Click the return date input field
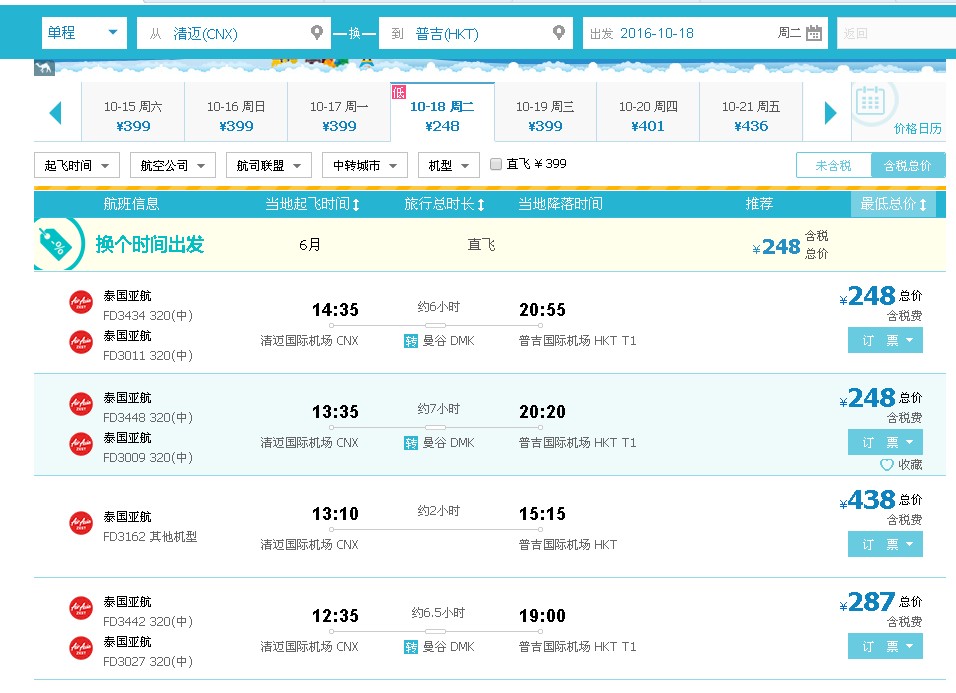 895,33
